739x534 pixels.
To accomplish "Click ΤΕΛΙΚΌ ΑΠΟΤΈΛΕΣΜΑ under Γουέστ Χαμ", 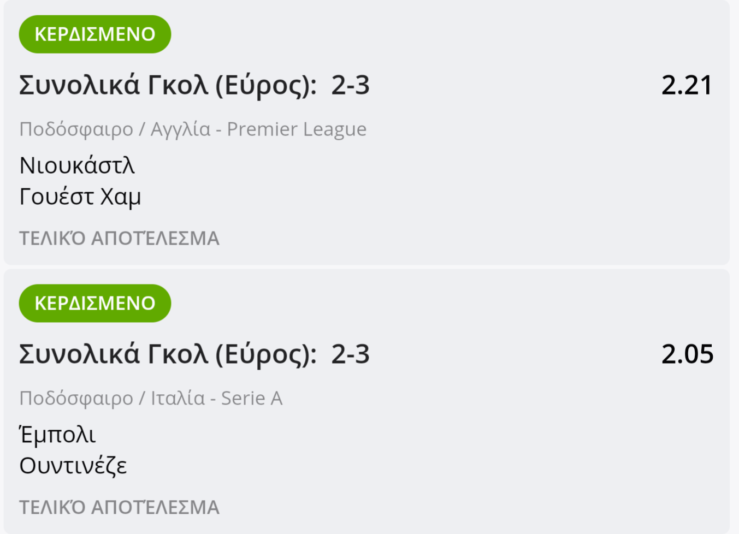I will point(119,238).
